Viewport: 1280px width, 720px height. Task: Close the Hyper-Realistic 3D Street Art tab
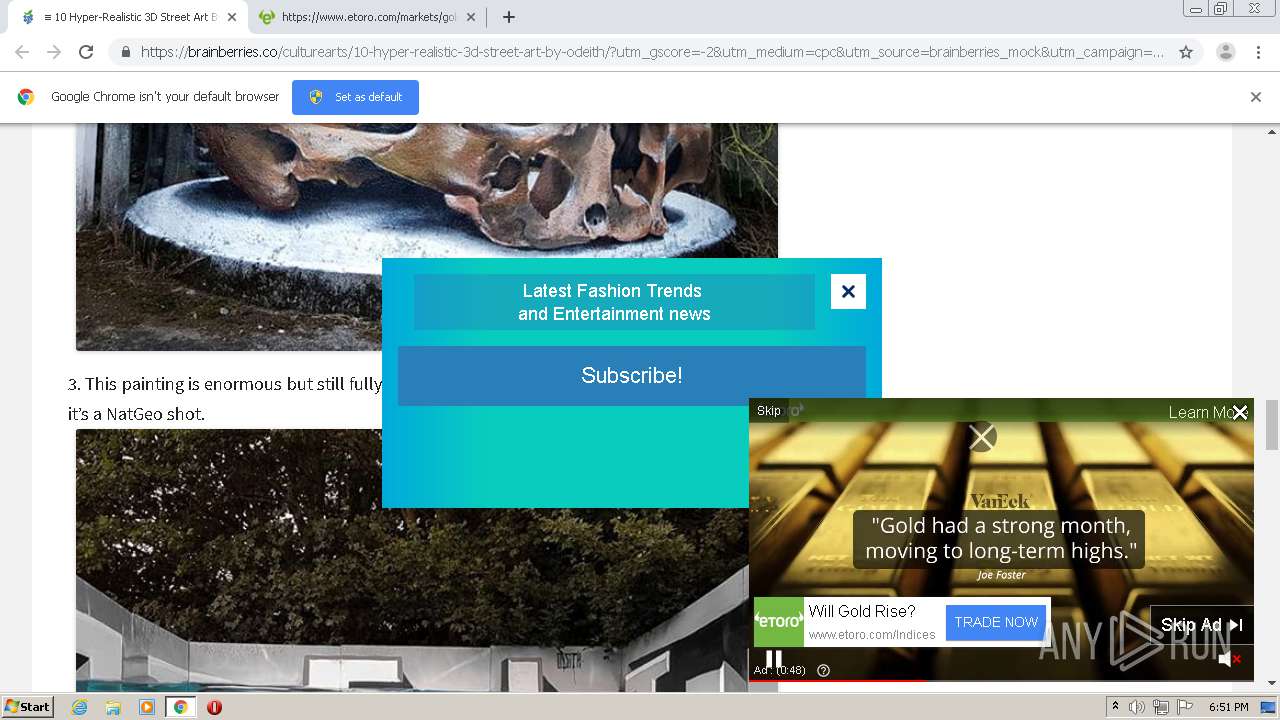232,17
